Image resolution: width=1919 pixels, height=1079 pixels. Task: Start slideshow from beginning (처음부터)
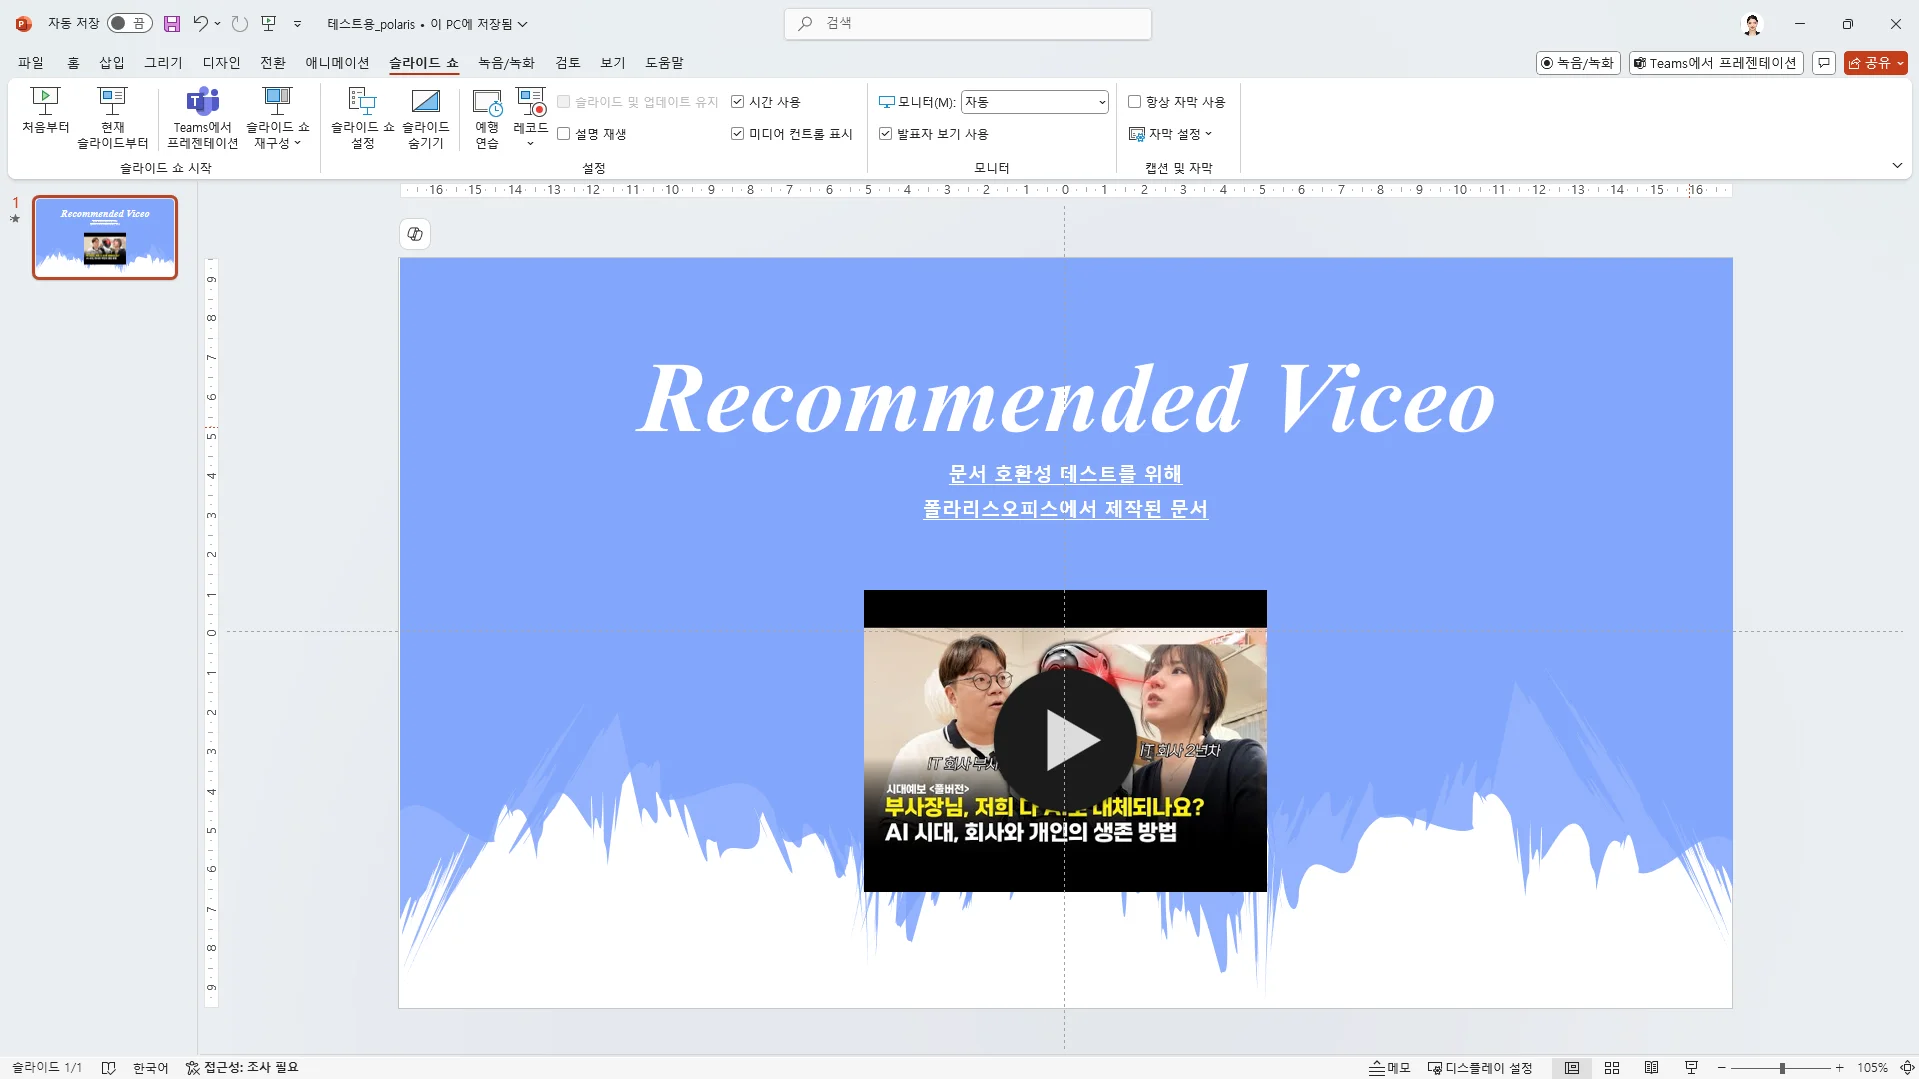(x=45, y=110)
